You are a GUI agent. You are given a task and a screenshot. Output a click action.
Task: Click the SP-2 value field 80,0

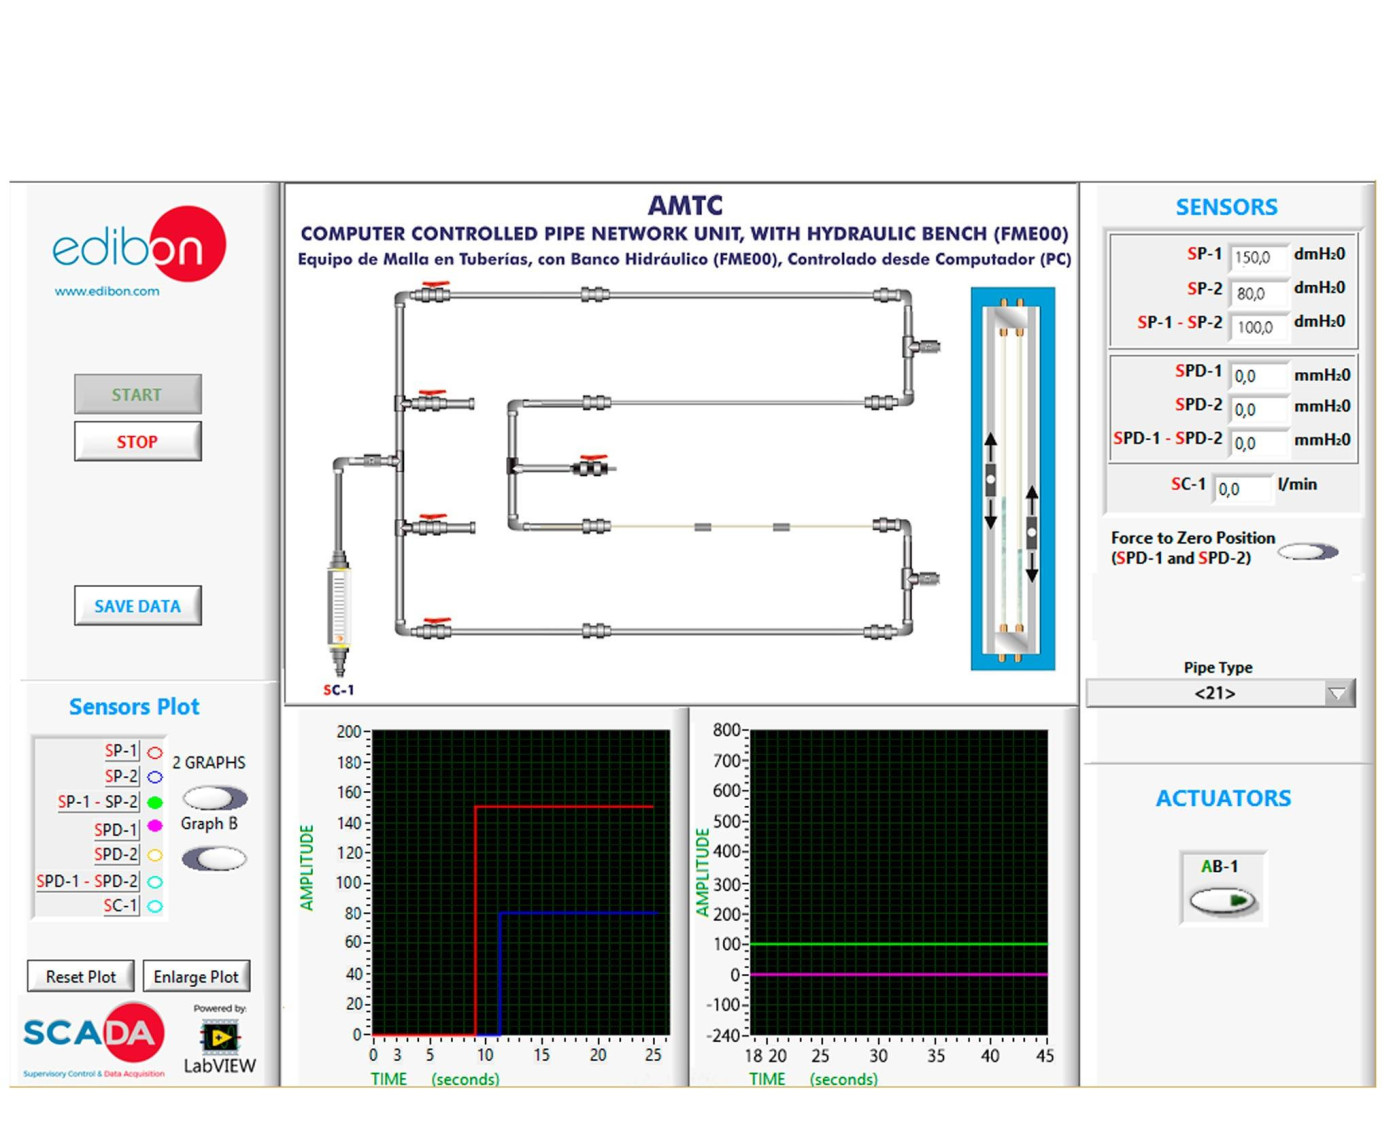coord(1258,293)
